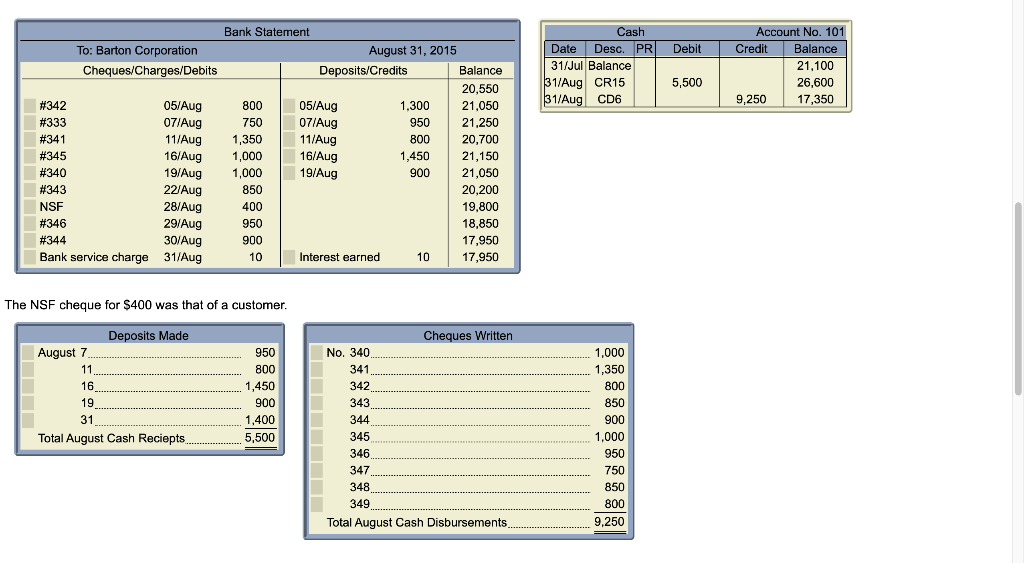Check the box beside cheque #343 on bank statement

29,190
